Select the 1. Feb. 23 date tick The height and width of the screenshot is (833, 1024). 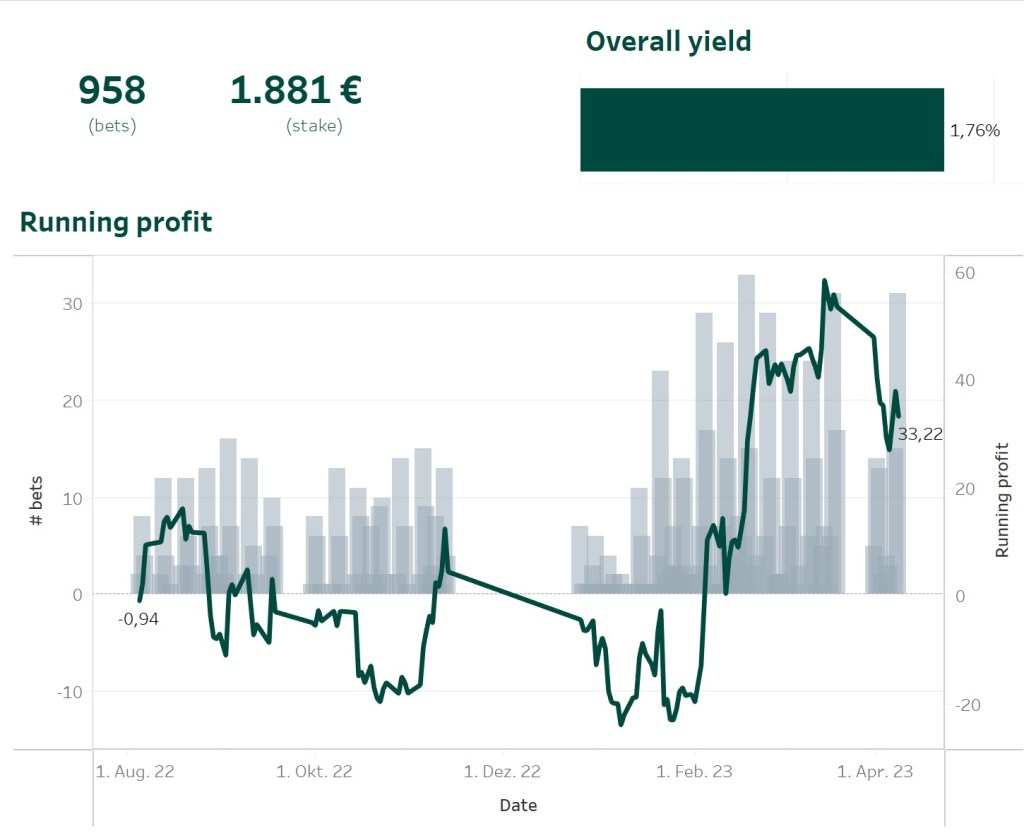click(x=694, y=772)
